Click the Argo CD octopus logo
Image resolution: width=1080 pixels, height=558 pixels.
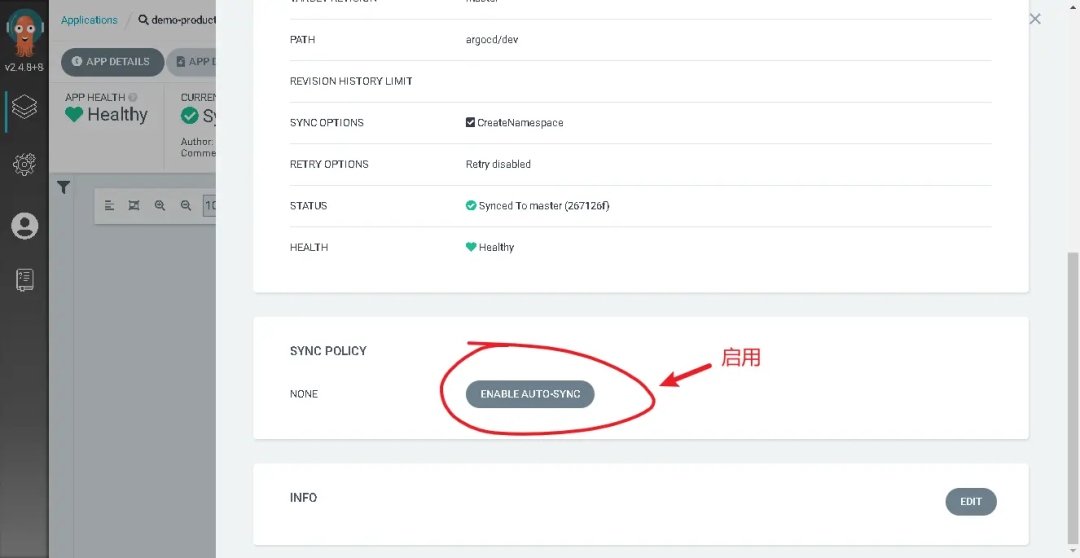[24, 34]
